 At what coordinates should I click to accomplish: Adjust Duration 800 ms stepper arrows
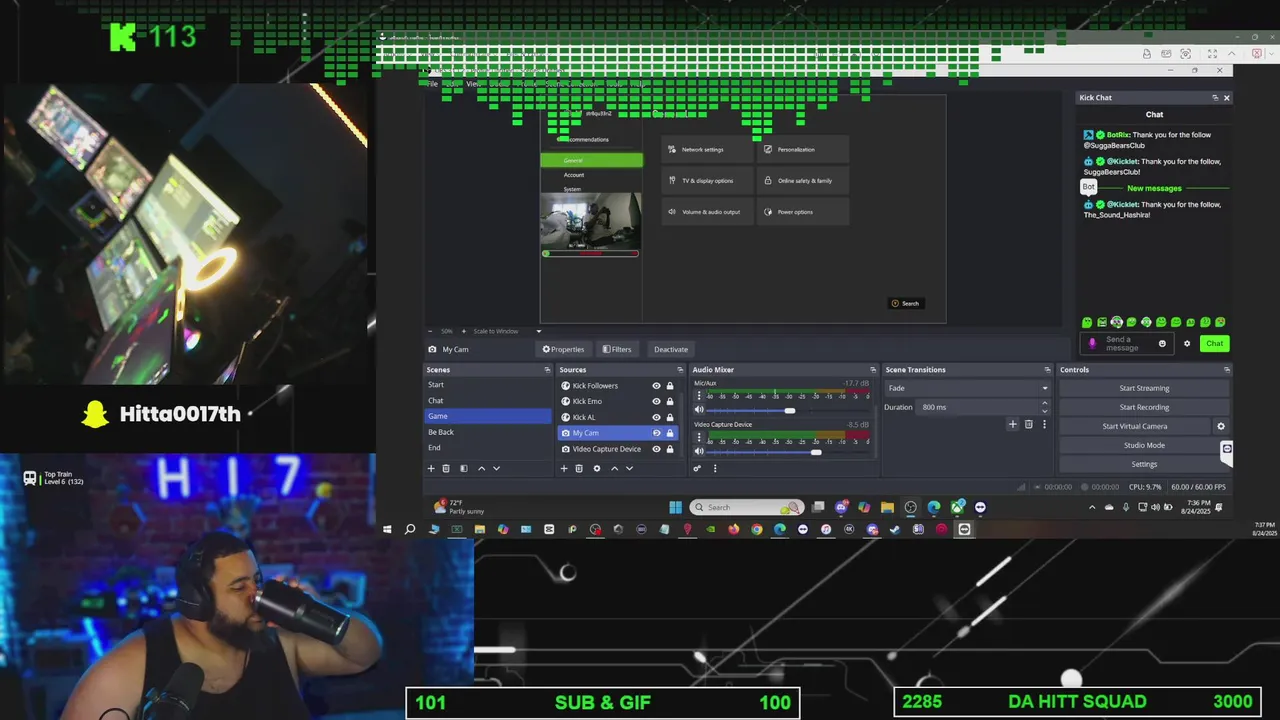click(1045, 407)
